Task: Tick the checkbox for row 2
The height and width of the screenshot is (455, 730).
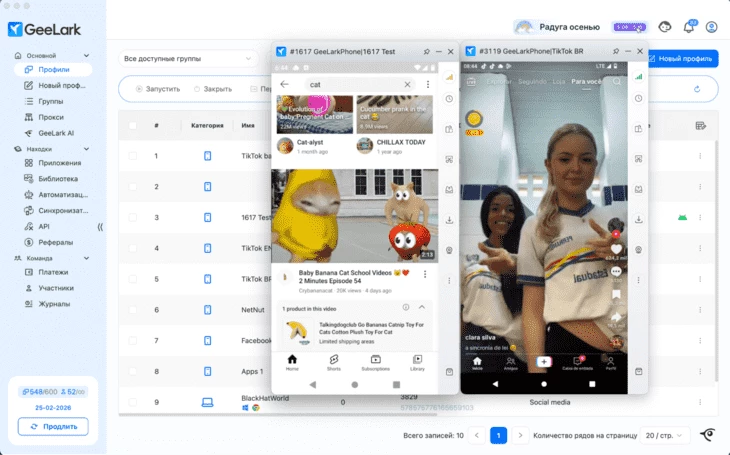Action: tap(133, 187)
